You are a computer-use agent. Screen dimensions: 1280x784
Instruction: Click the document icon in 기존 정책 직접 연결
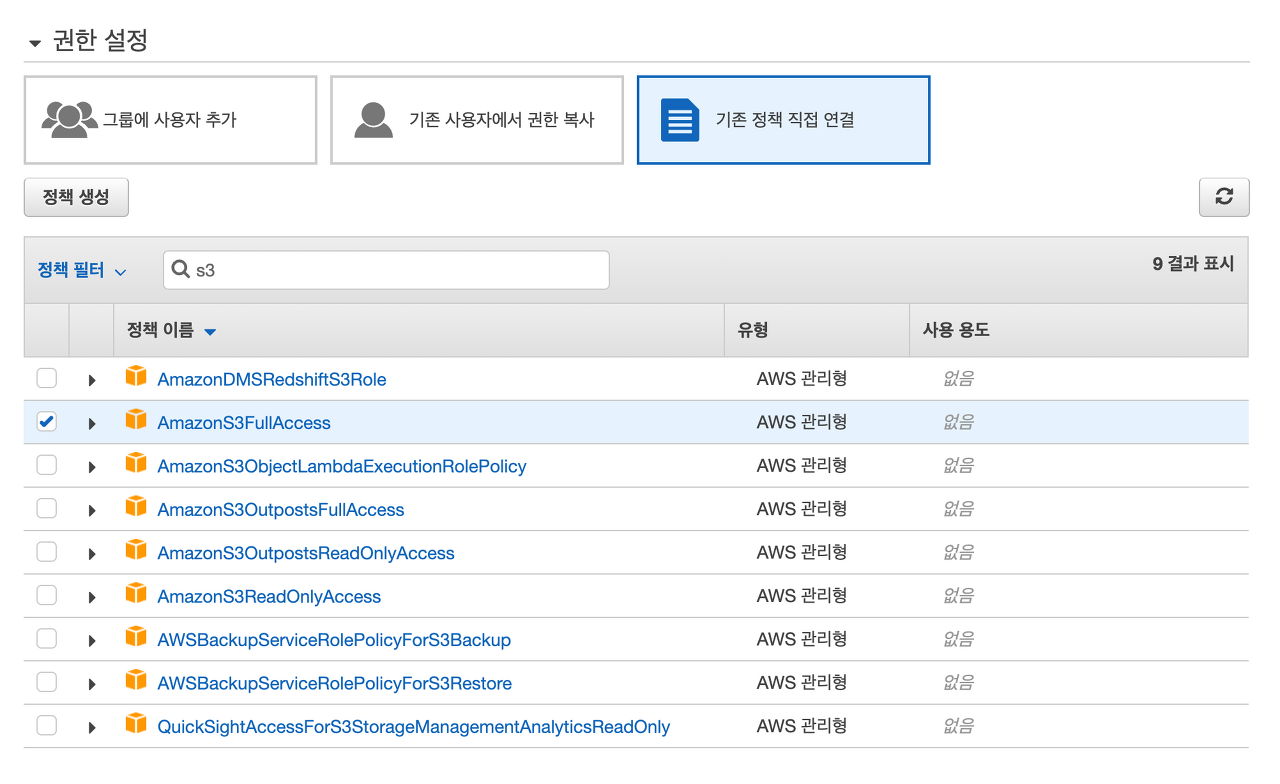(x=680, y=120)
